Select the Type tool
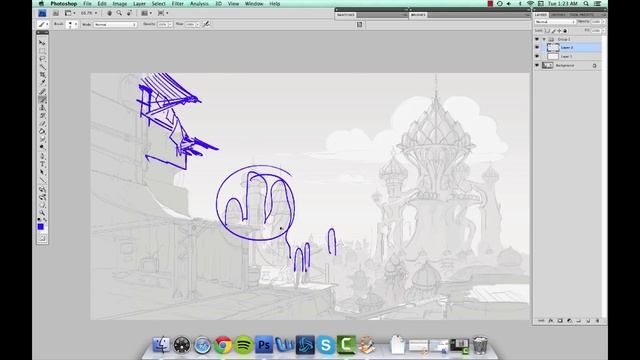The width and height of the screenshot is (640, 360). (x=42, y=164)
